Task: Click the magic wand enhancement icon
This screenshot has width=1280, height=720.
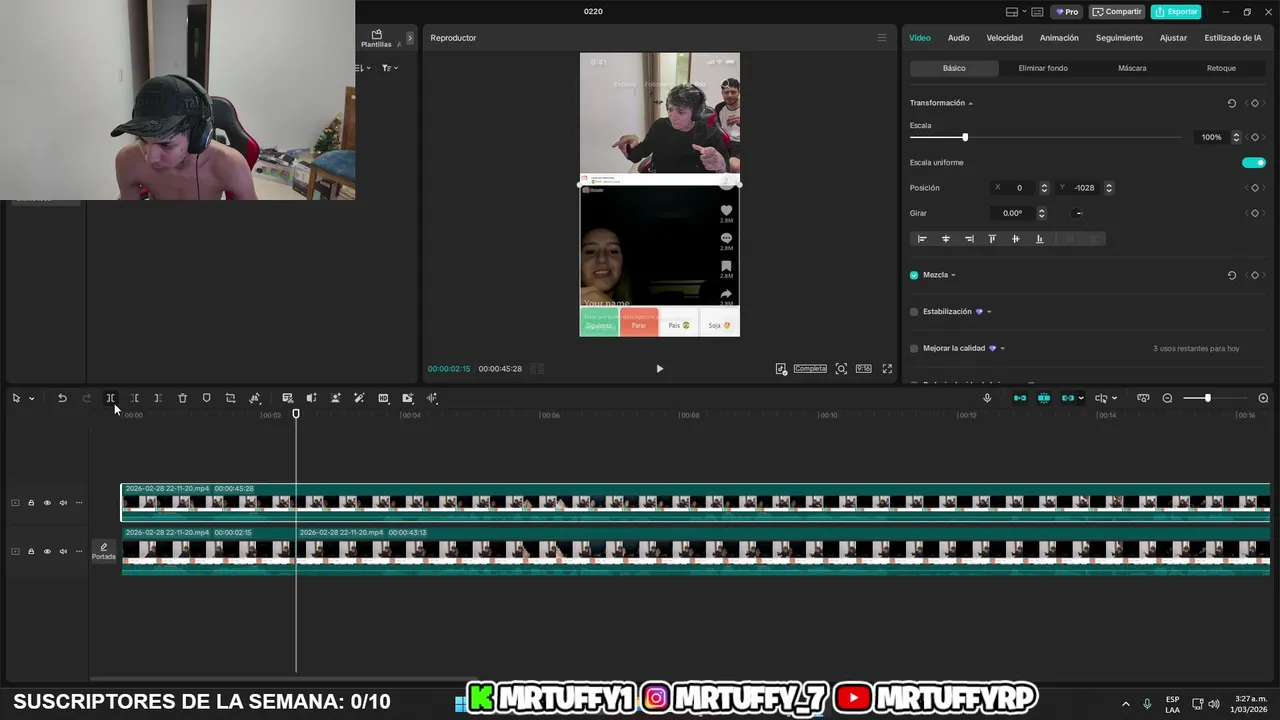Action: (x=359, y=398)
